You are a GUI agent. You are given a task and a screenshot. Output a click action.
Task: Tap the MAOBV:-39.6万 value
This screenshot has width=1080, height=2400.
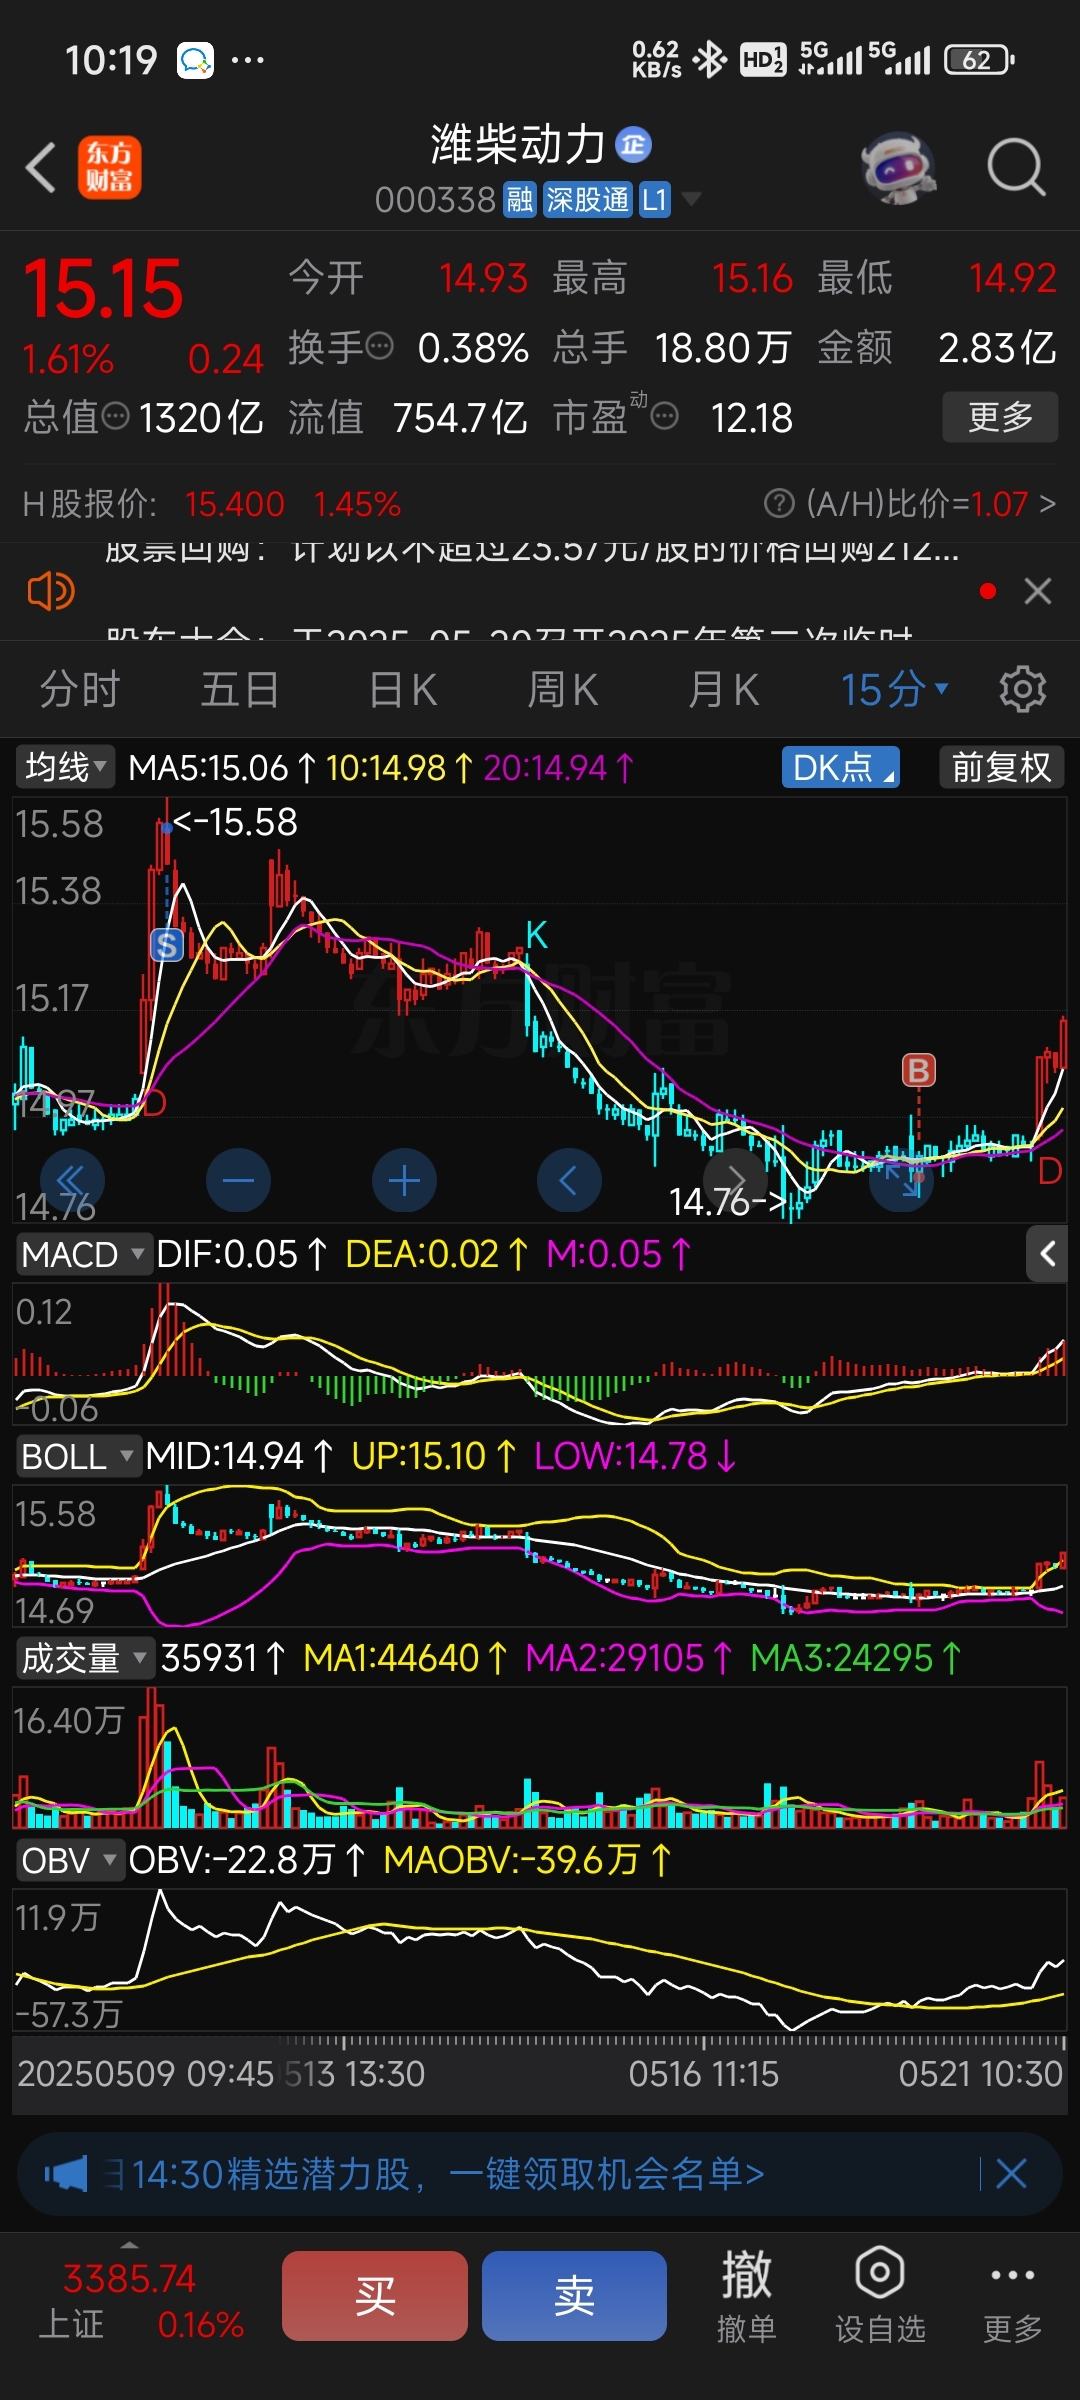coord(527,1860)
